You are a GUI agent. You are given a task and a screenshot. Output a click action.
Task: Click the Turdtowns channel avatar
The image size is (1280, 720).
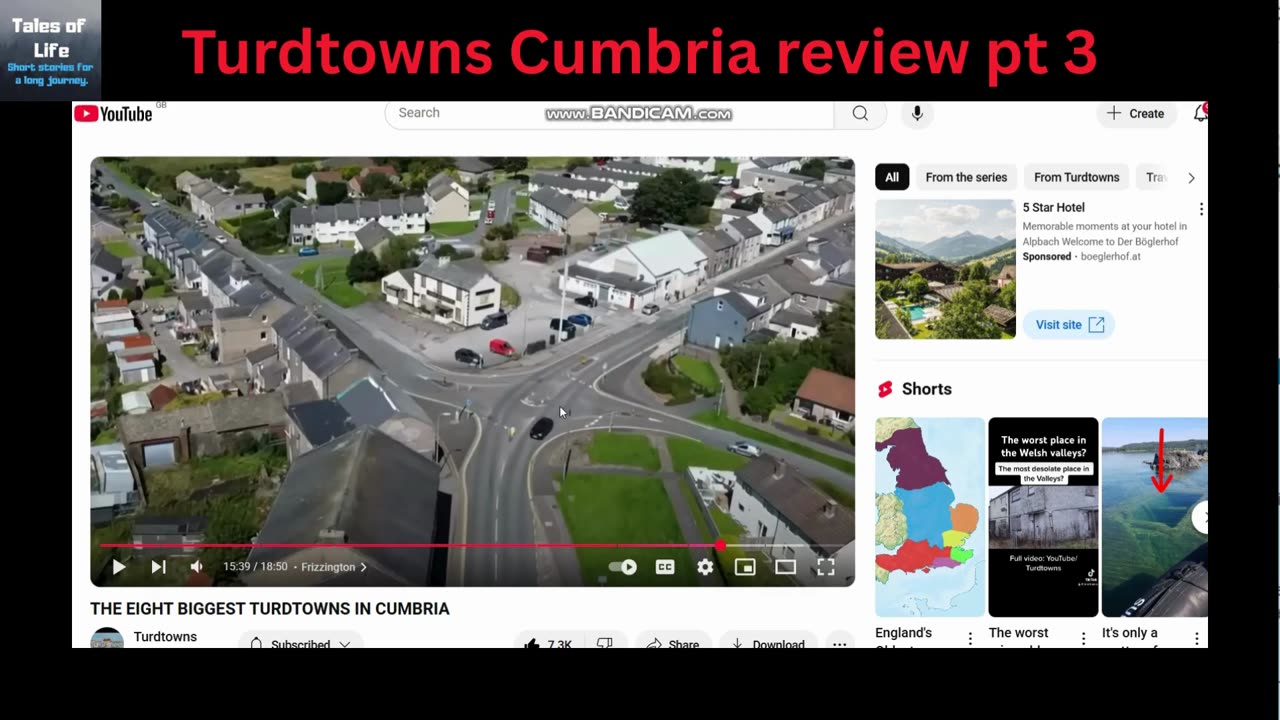click(x=107, y=638)
